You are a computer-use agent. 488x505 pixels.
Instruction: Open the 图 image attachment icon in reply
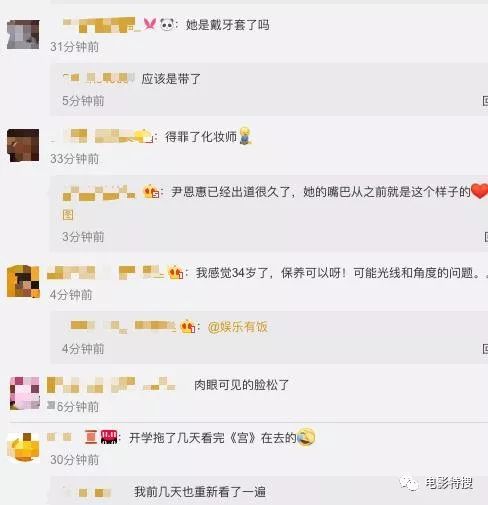[x=68, y=214]
